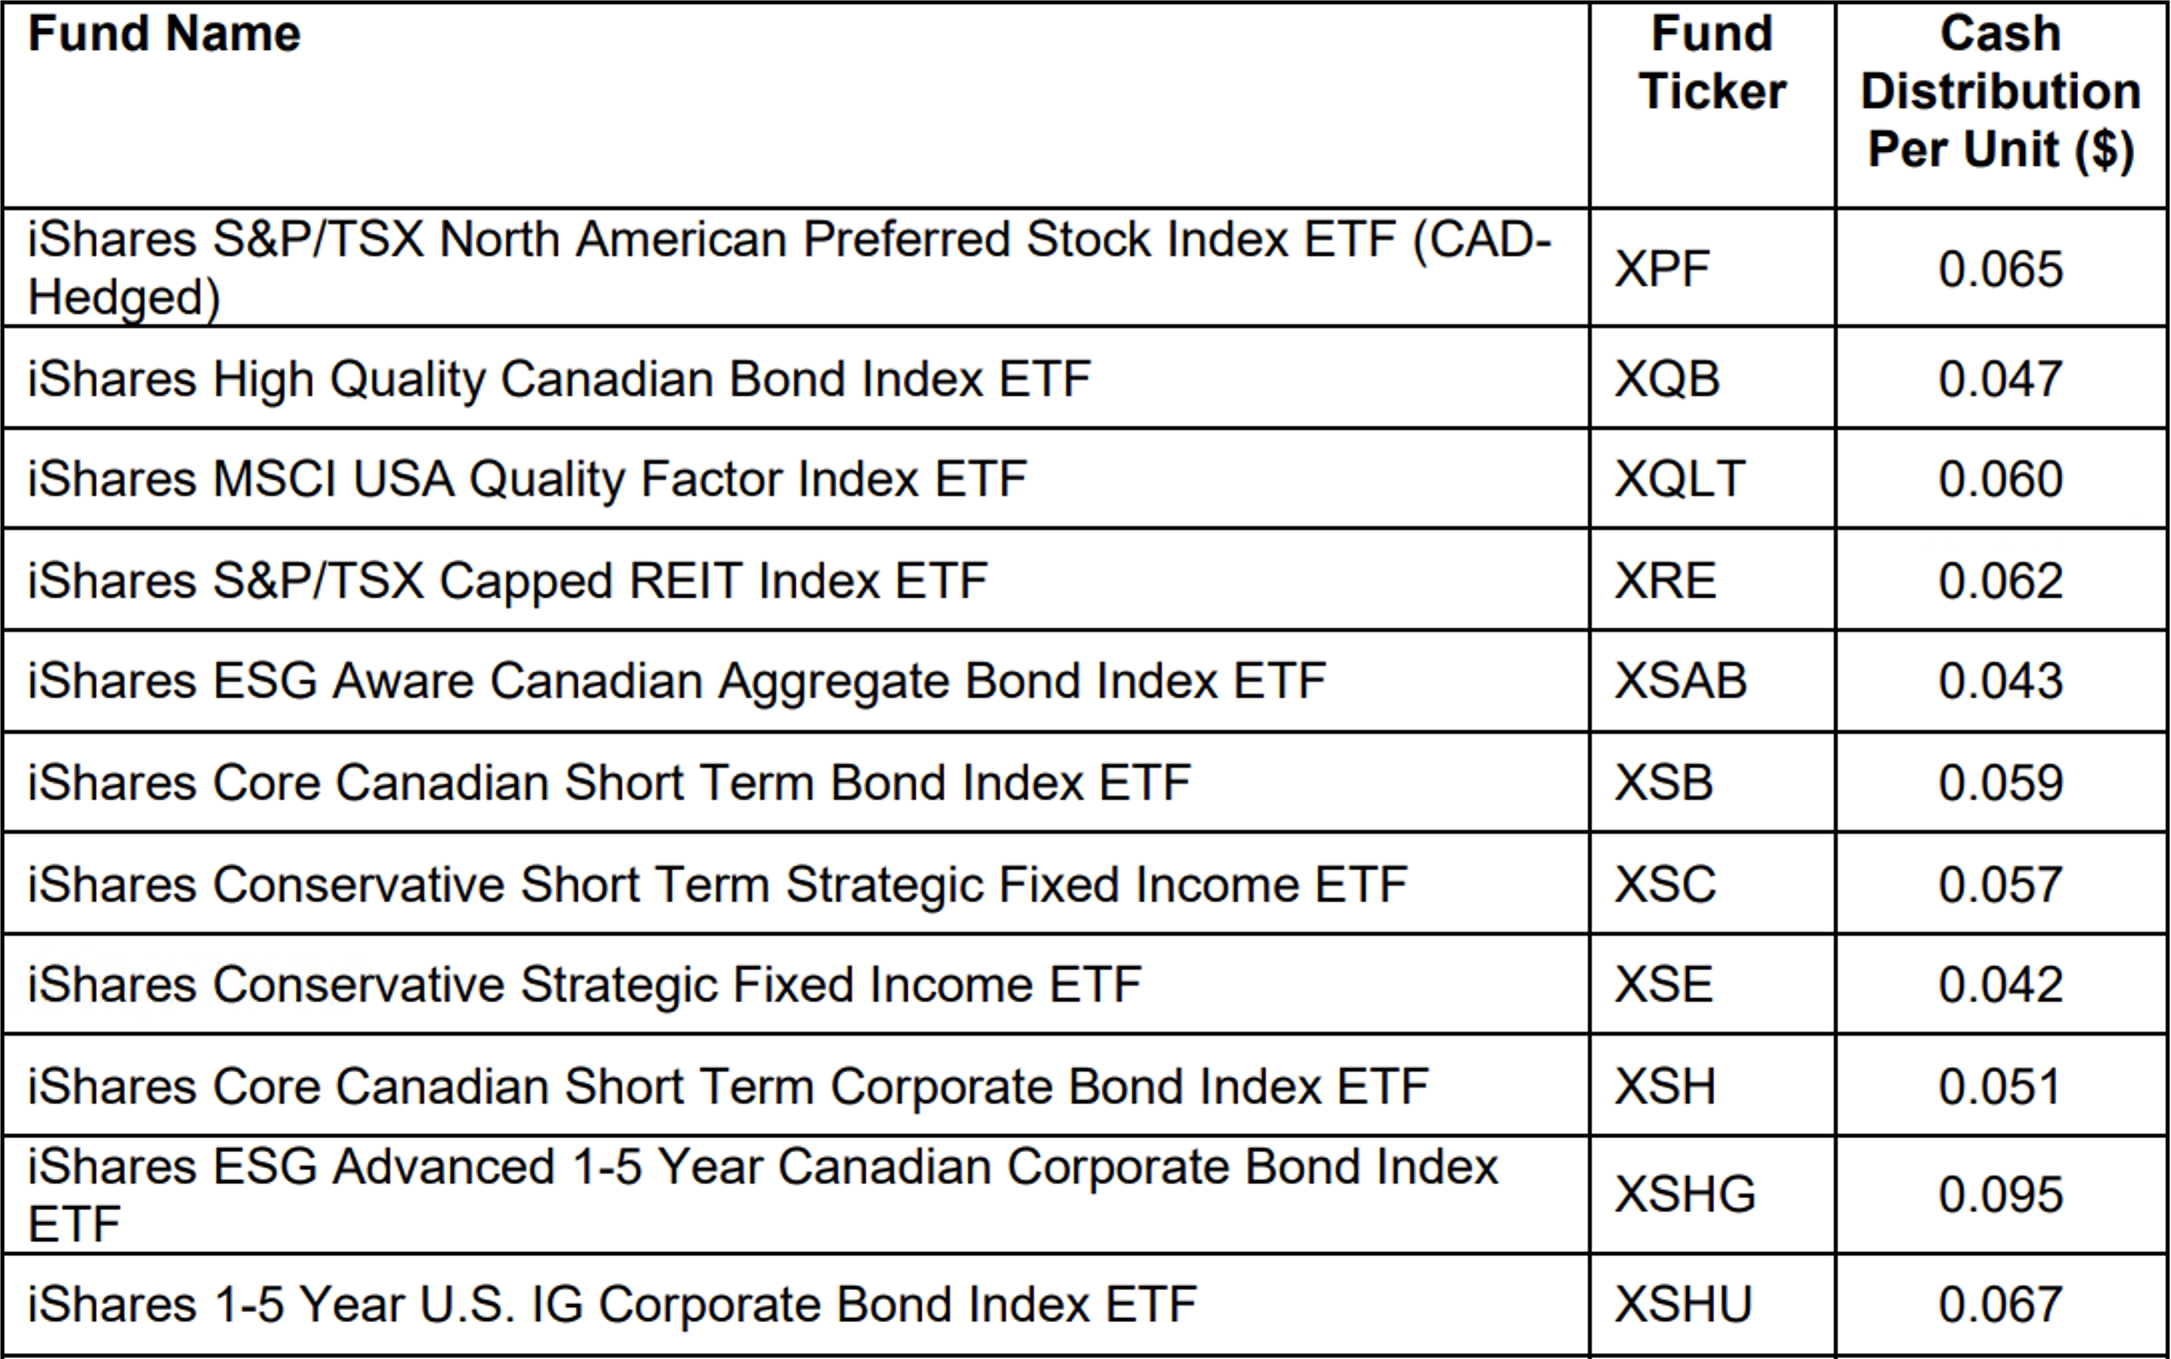Select the 0.043 distribution value
The width and height of the screenshot is (2171, 1359).
pyautogui.click(x=2000, y=682)
